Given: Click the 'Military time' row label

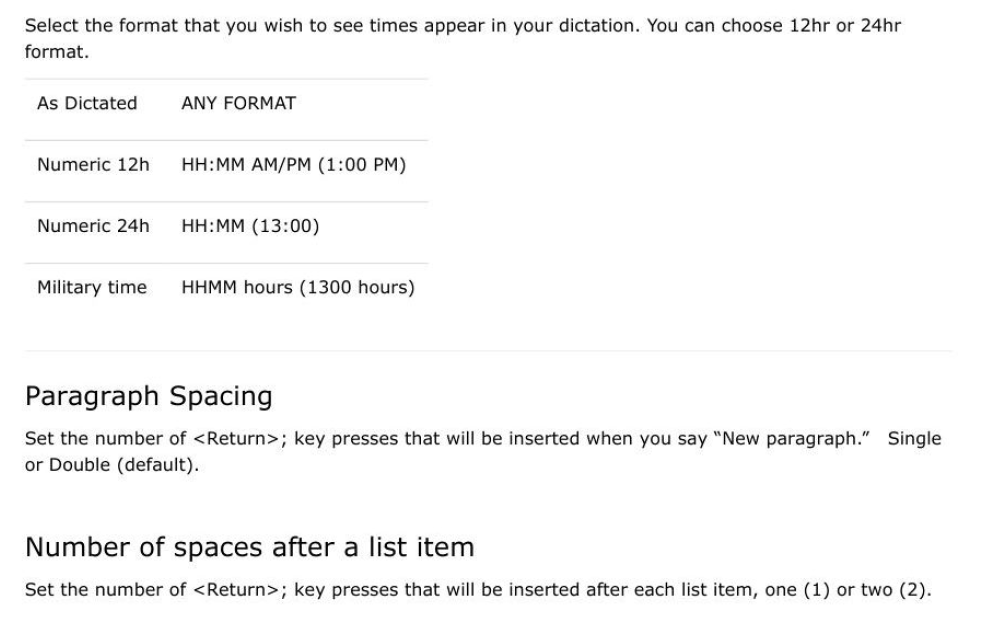Looking at the screenshot, I should [x=92, y=287].
